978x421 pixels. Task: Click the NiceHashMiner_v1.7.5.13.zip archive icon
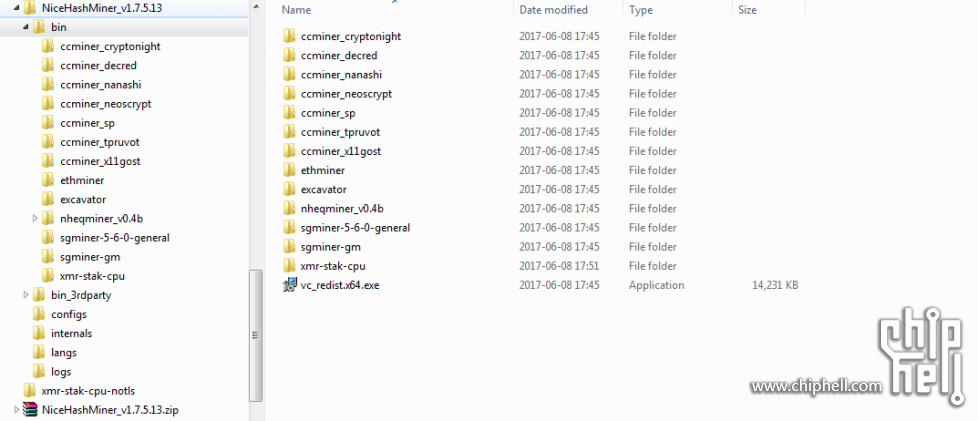click(30, 410)
